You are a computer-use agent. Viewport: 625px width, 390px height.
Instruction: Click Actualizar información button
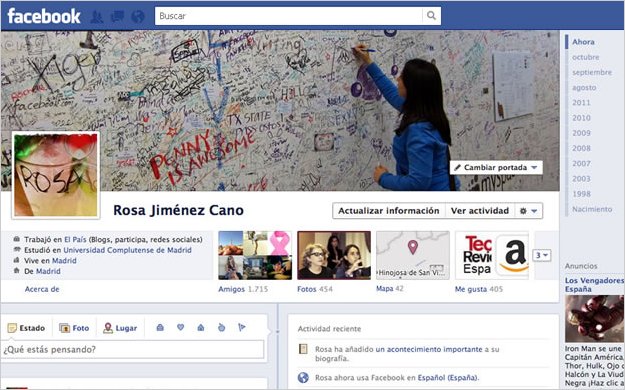pos(389,211)
